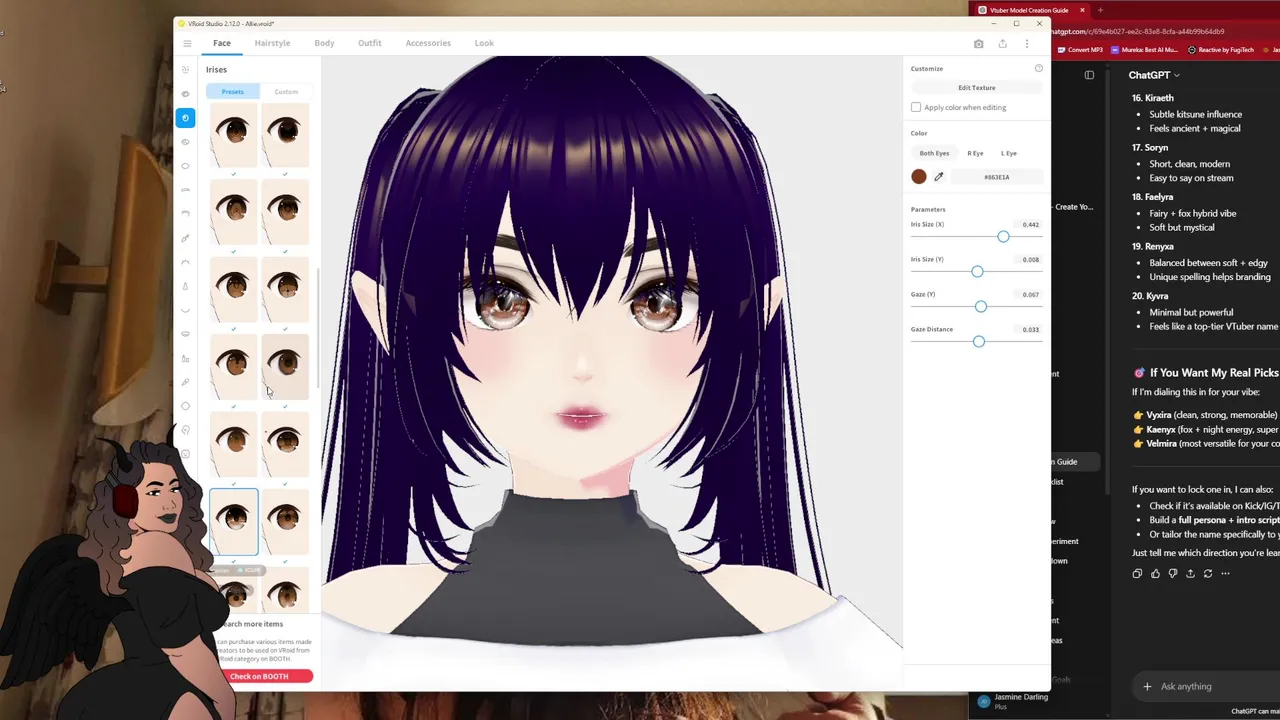Click the browser address bar URL

tap(1139, 31)
